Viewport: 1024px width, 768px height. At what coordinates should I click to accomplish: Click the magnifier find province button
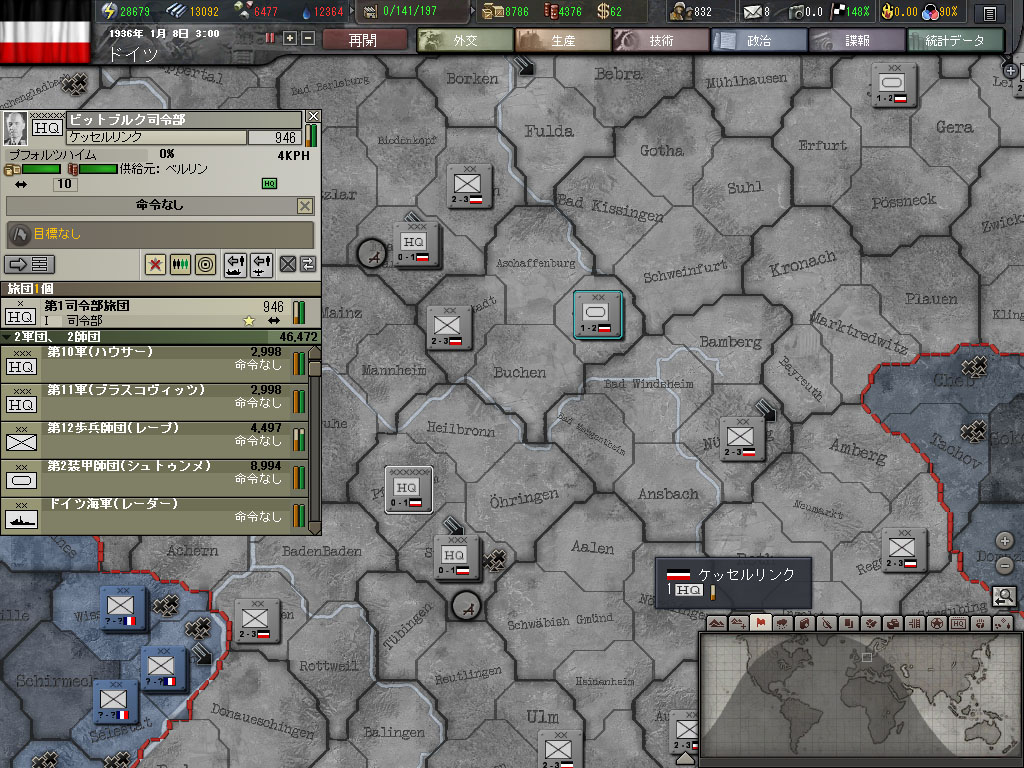[x=1004, y=595]
